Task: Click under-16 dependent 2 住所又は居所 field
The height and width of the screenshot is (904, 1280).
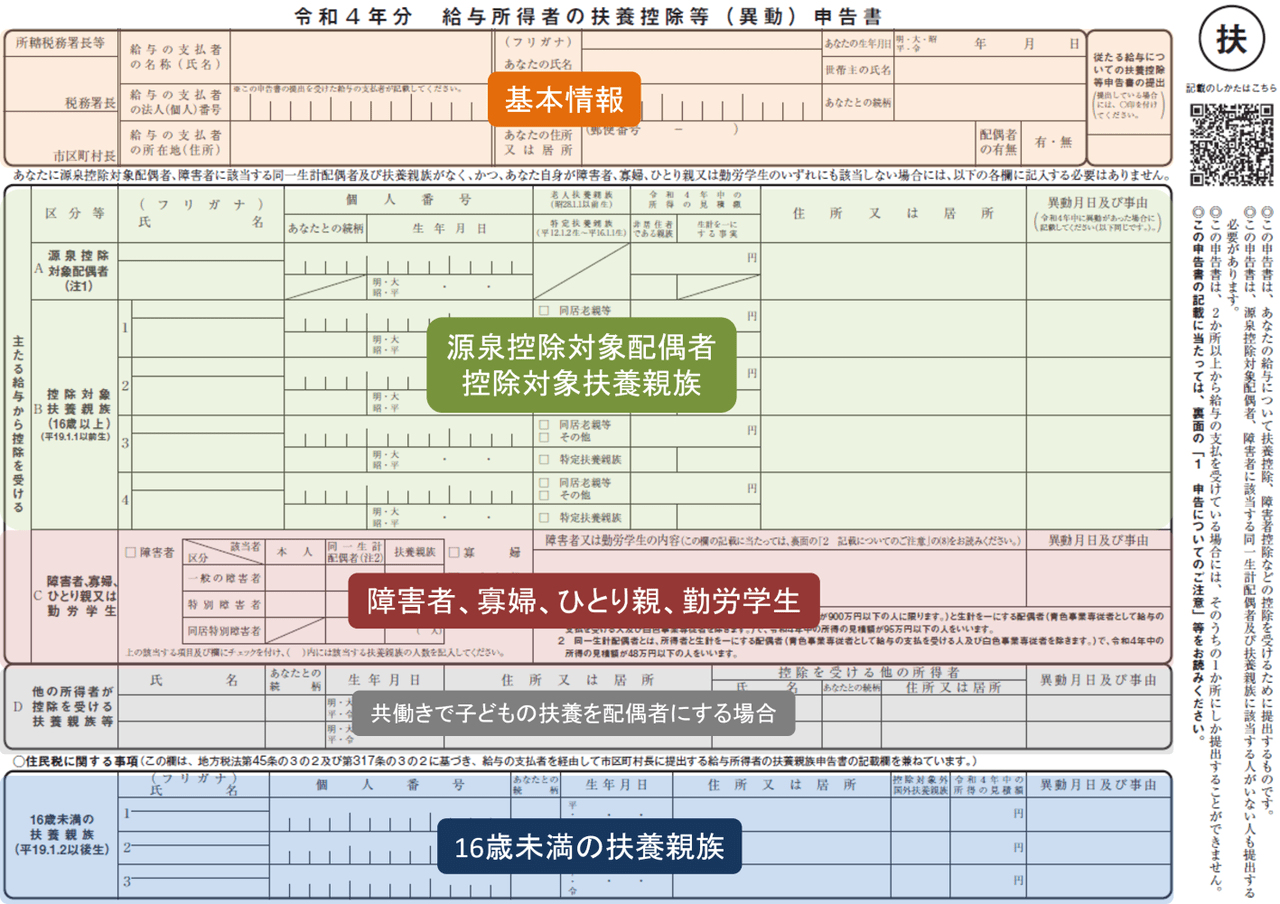Action: [x=781, y=847]
